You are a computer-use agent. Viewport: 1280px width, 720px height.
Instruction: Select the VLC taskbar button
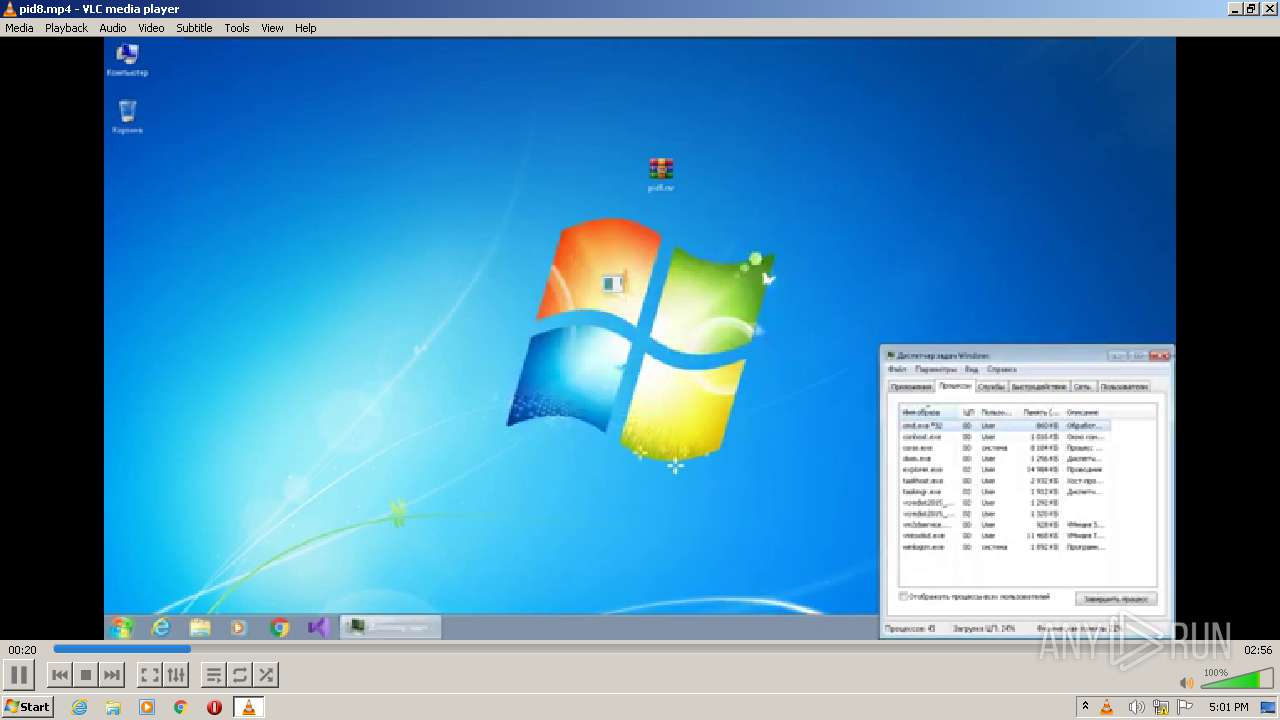click(248, 707)
